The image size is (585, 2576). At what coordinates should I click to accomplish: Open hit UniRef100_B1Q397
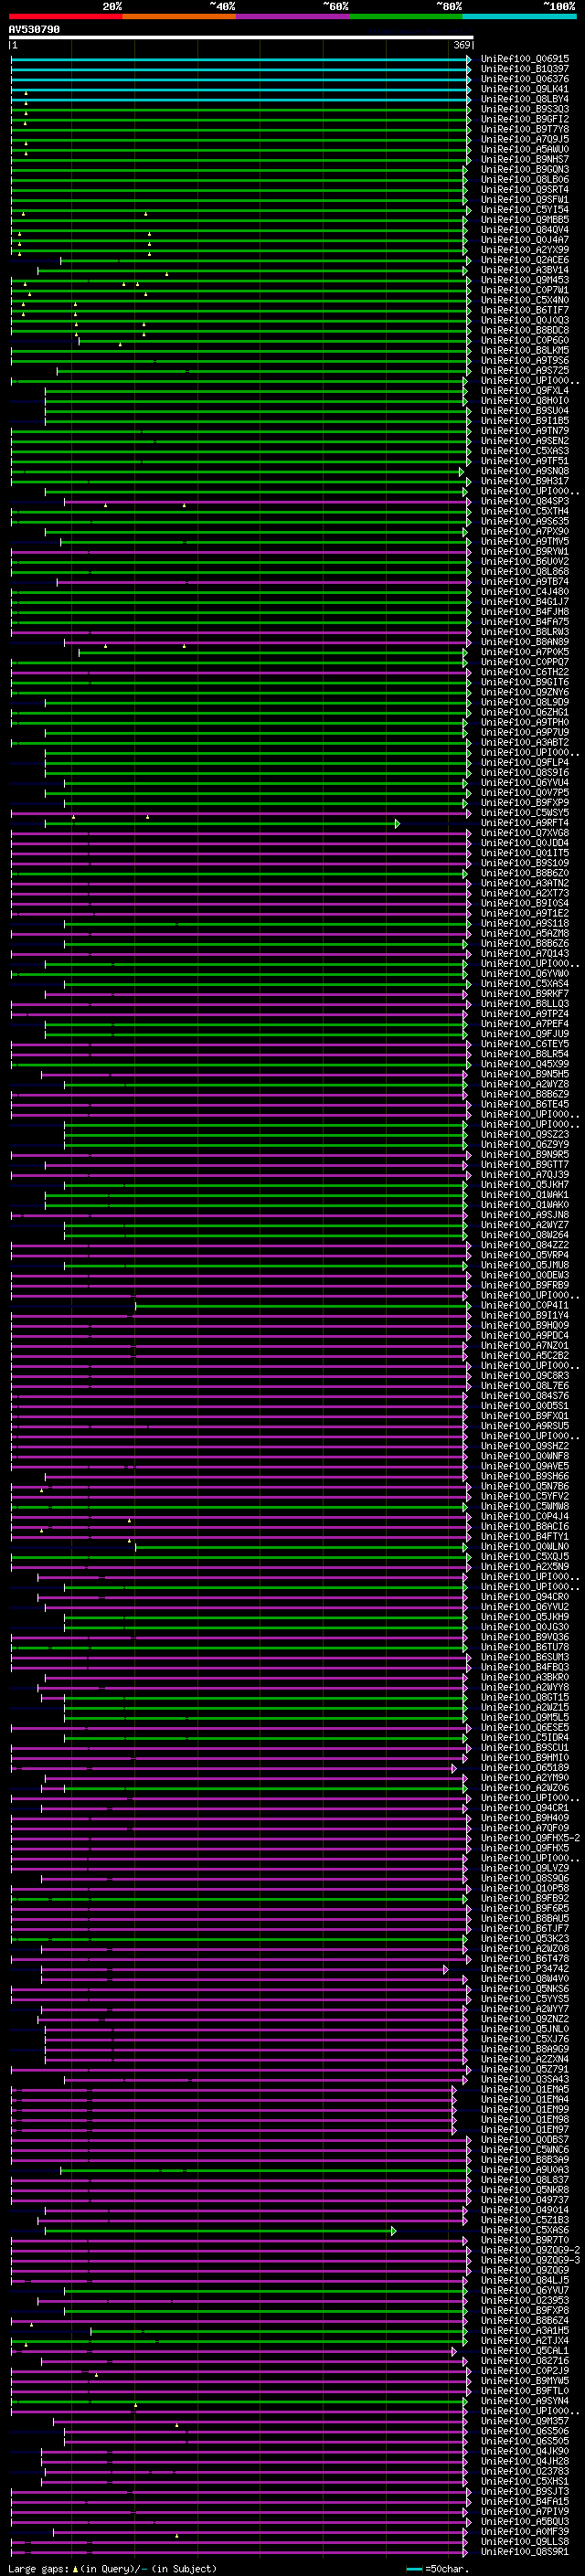click(x=524, y=69)
